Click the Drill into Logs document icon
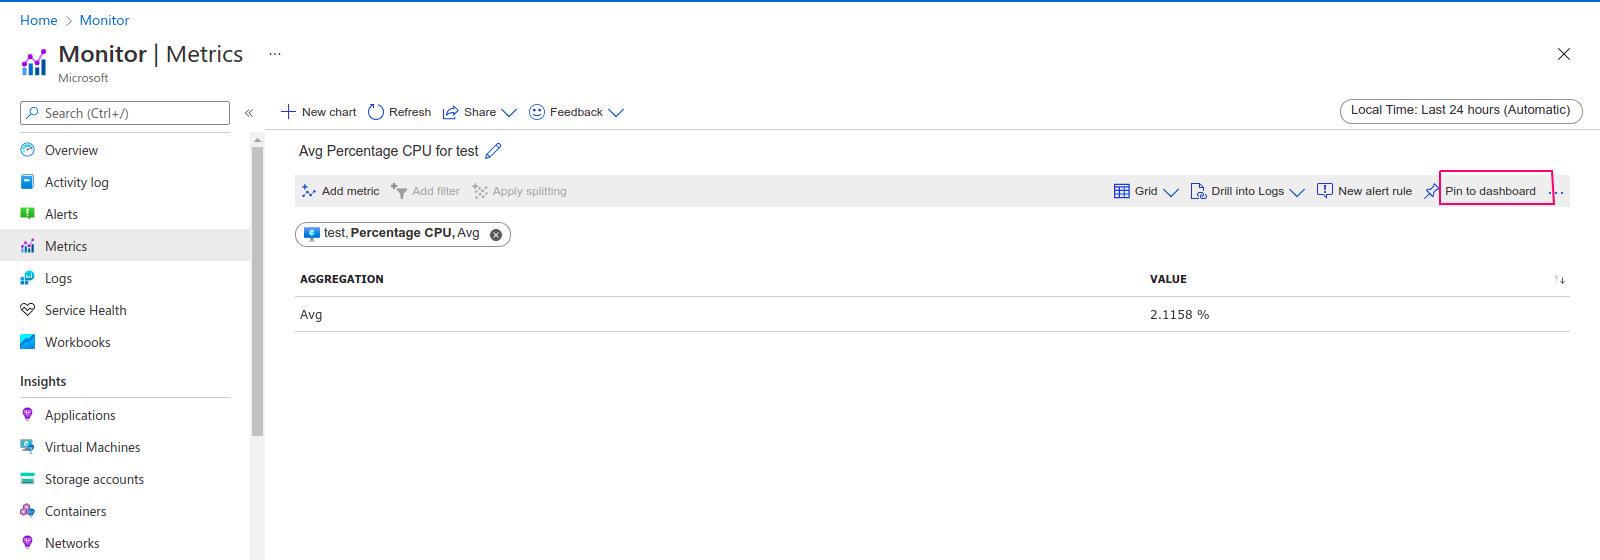 tap(1198, 191)
